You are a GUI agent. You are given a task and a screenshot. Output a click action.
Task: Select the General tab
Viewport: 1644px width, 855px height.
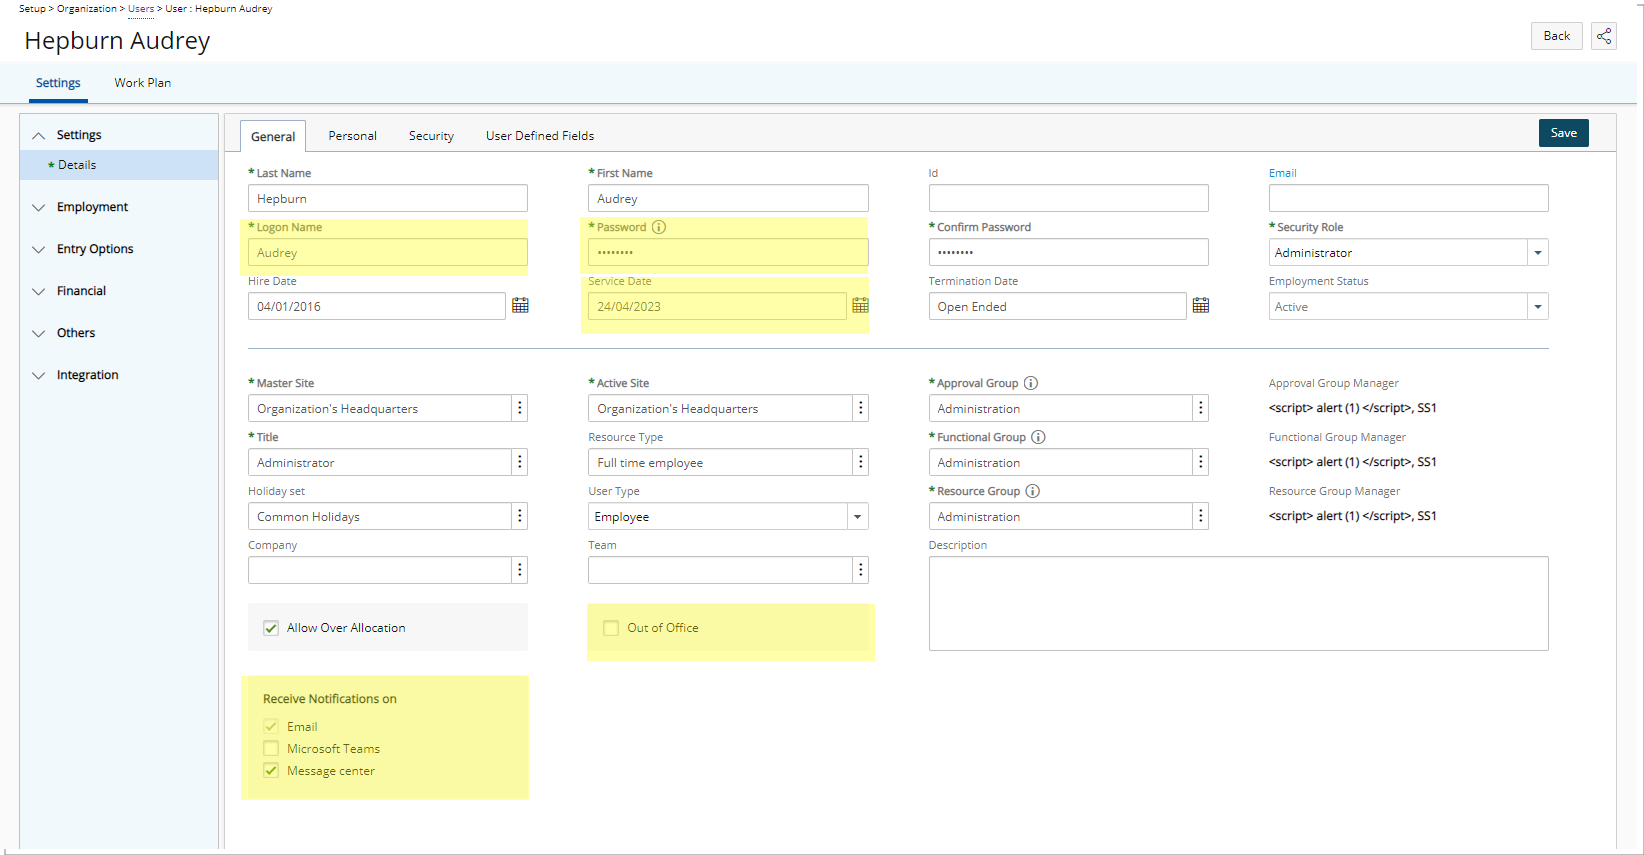[273, 137]
